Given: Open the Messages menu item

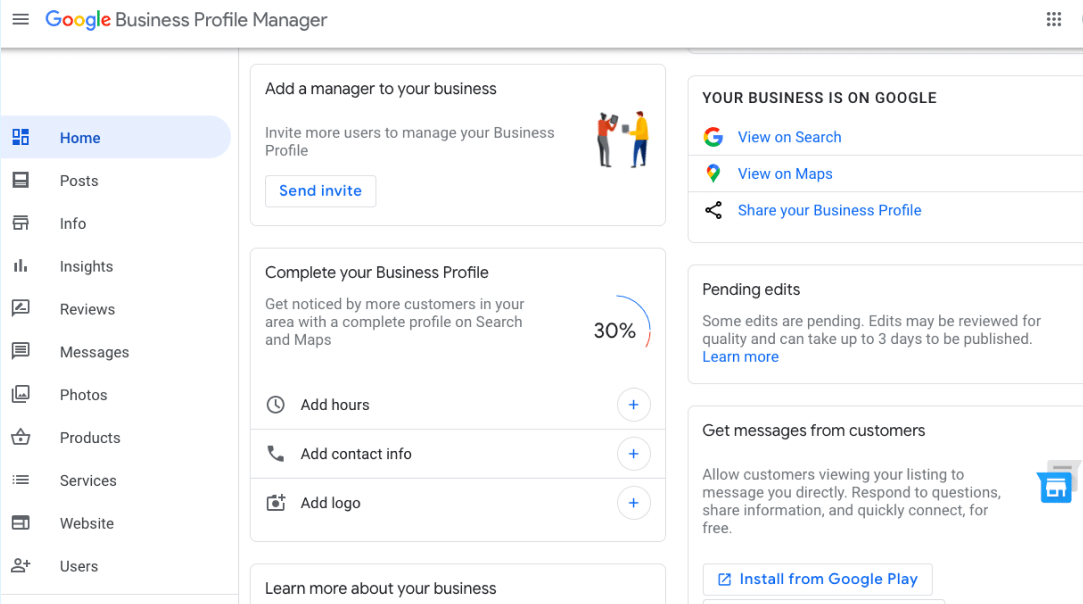Looking at the screenshot, I should pyautogui.click(x=94, y=352).
